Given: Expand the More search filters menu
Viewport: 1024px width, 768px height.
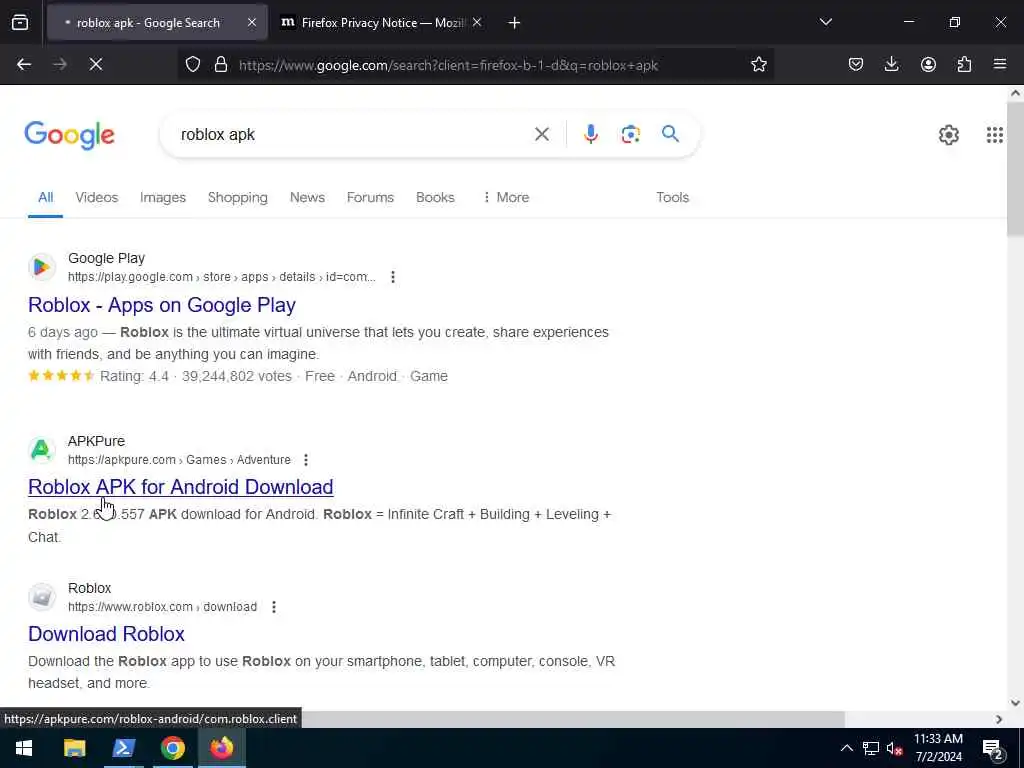Looking at the screenshot, I should tap(506, 197).
